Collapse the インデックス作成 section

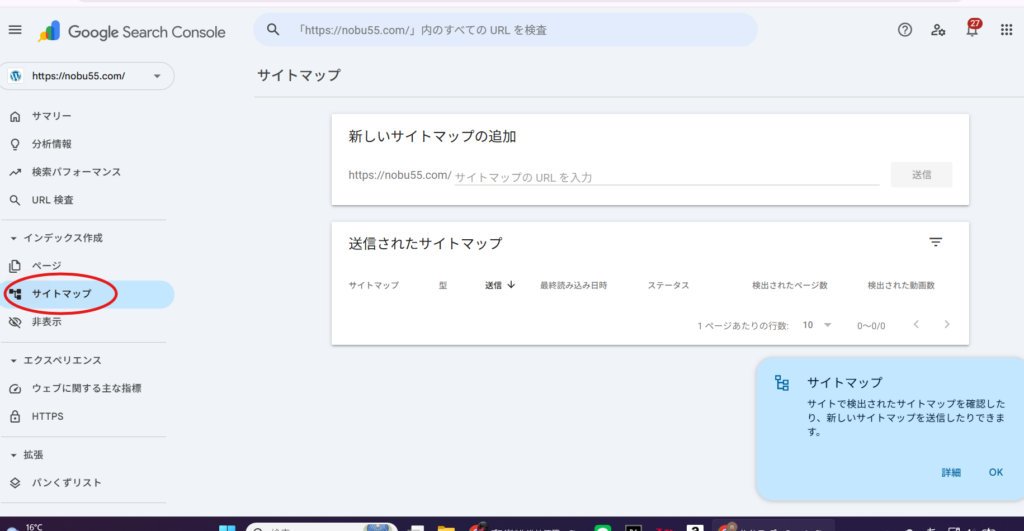coord(14,238)
